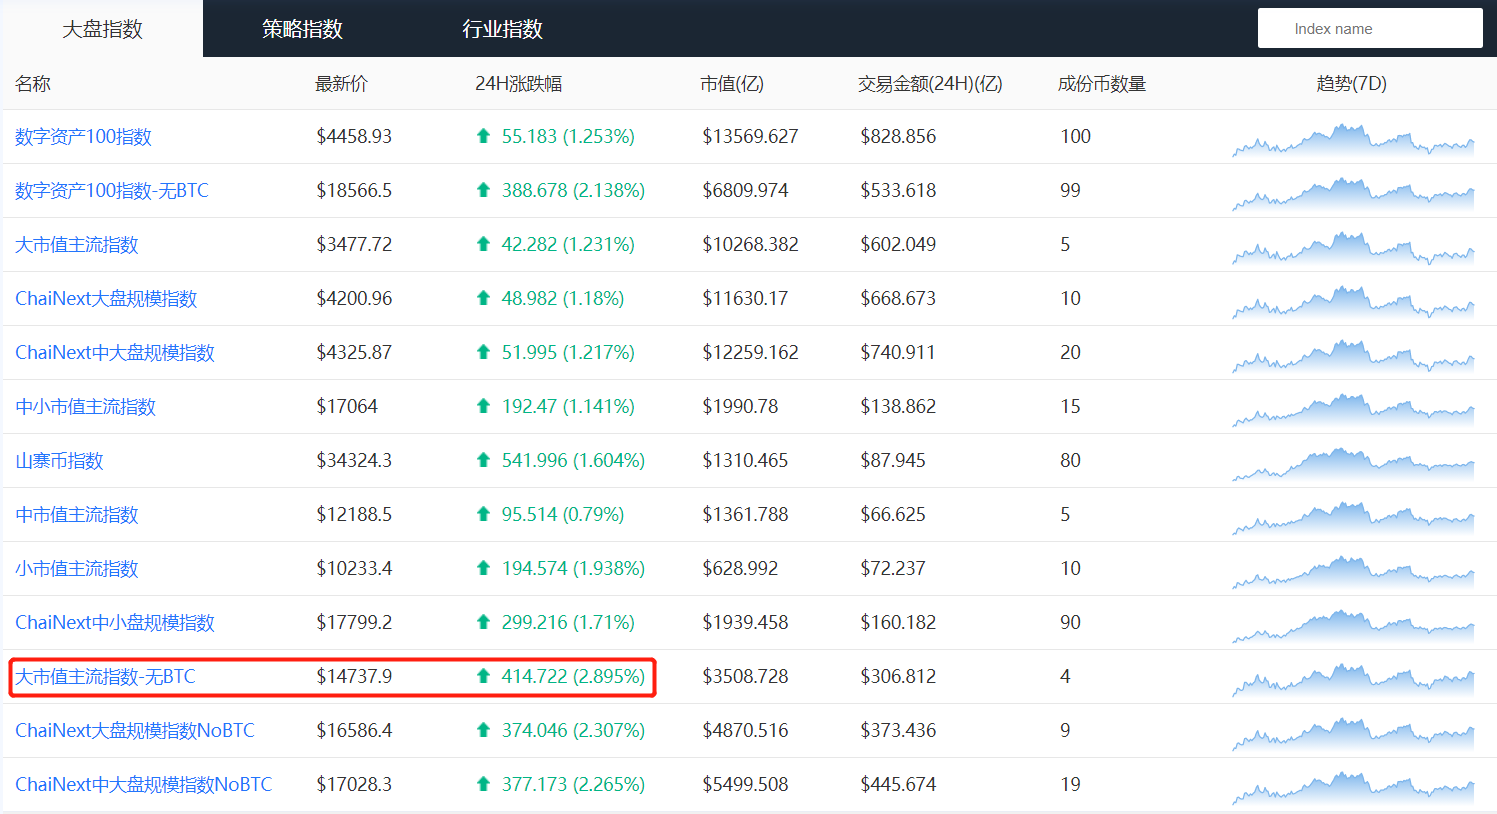Click the green up arrow beside 42.282
This screenshot has width=1497, height=814.
pos(484,244)
